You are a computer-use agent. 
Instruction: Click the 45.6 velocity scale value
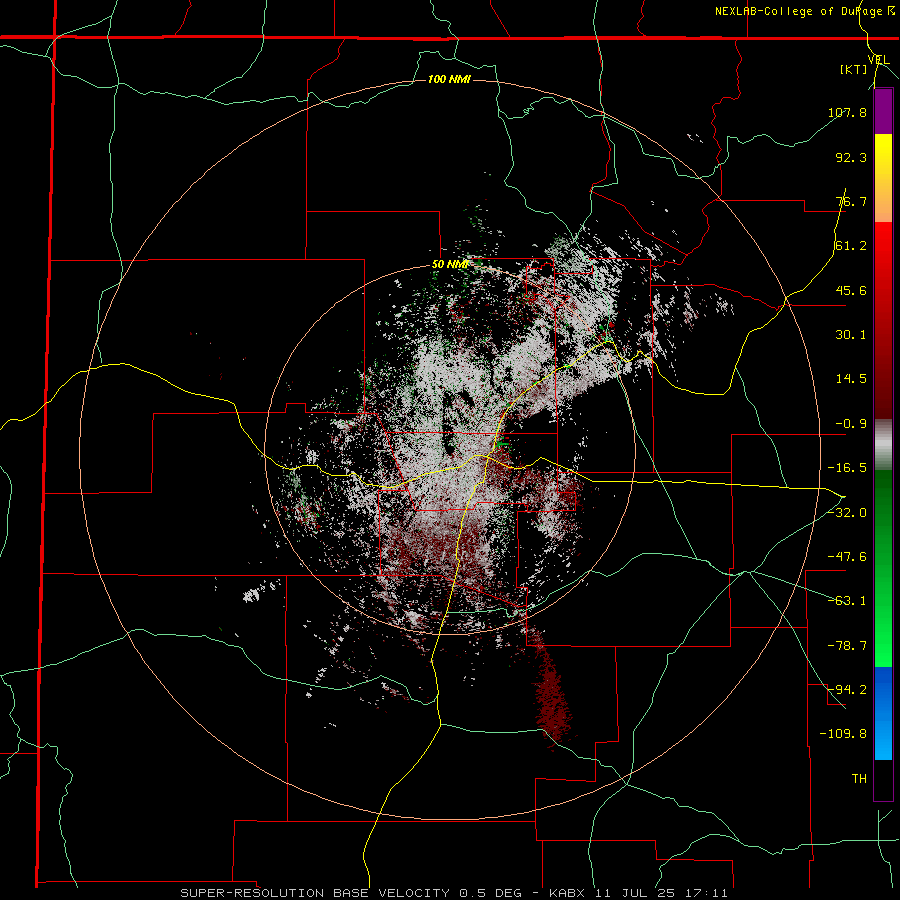tap(851, 290)
